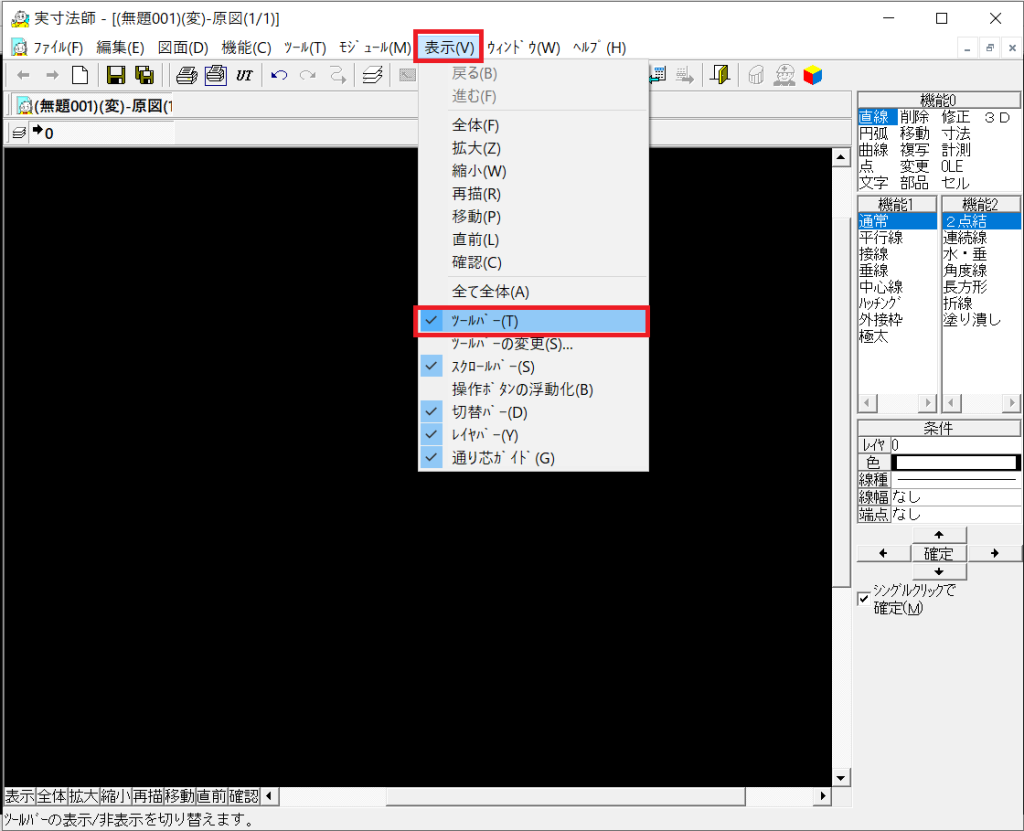
Task: Enable 操作ボタンの浮動化(B) option
Action: tap(532, 389)
